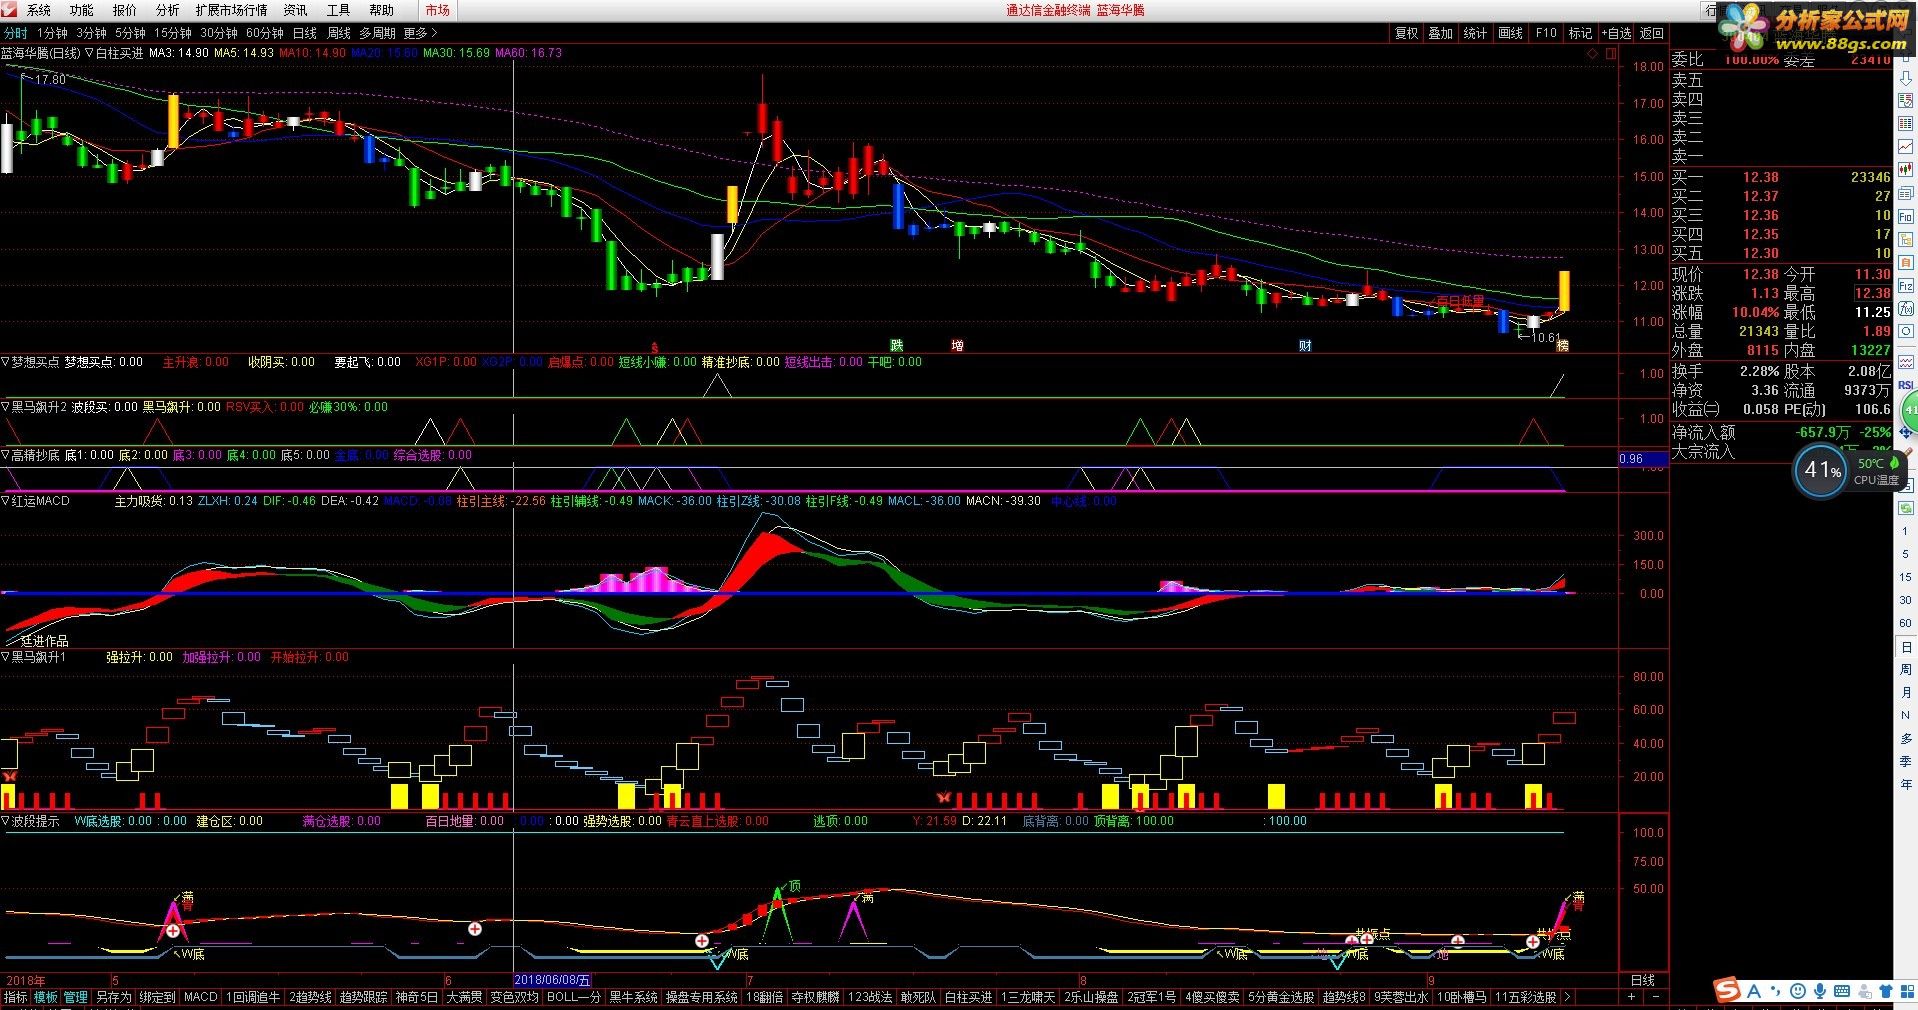Select 月 monthly period in sidebar
The image size is (1918, 1010).
coord(1905,692)
